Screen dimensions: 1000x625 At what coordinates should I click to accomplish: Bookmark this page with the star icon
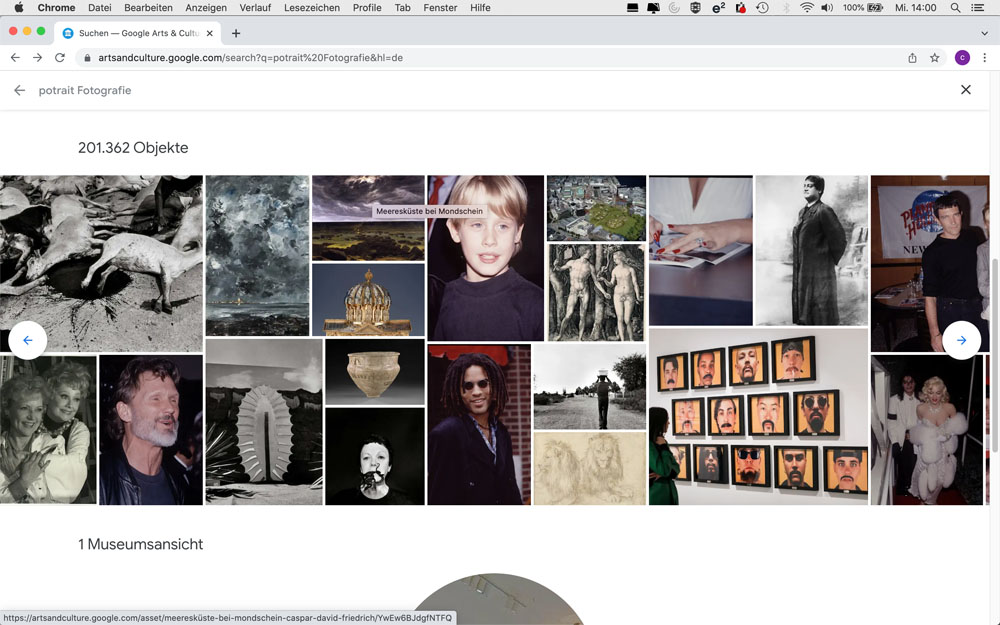(935, 58)
